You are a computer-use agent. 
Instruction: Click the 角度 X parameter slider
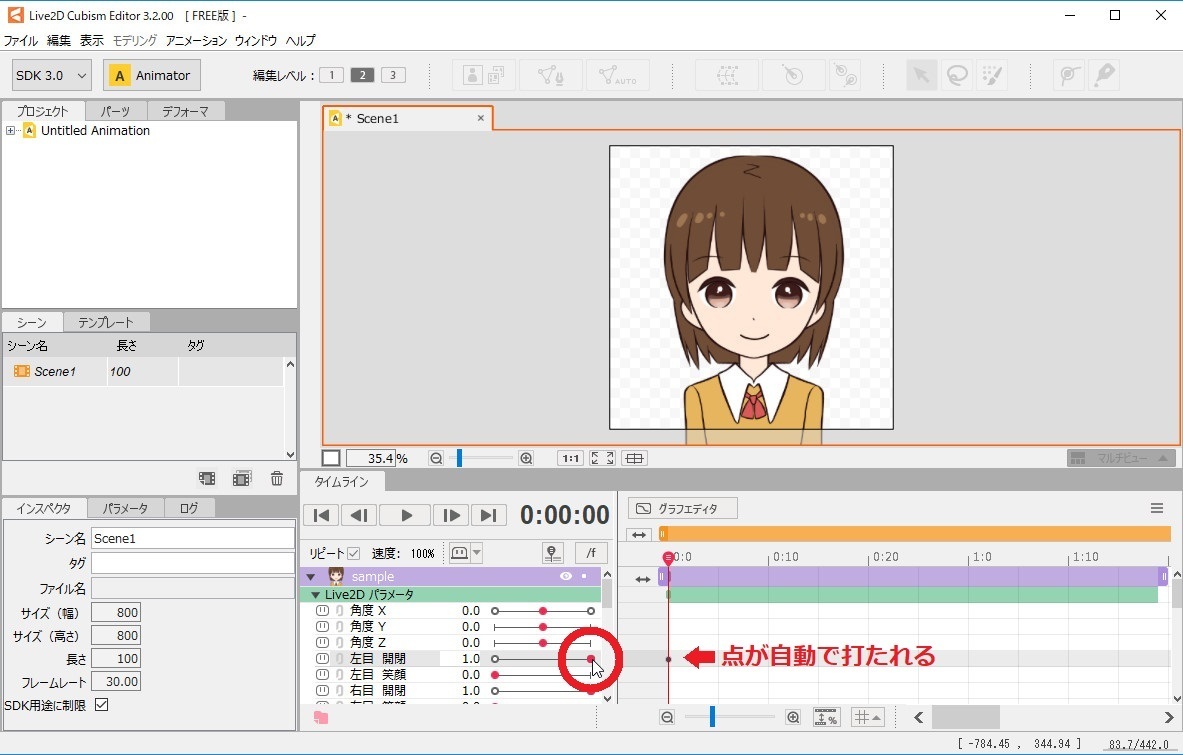tap(542, 611)
